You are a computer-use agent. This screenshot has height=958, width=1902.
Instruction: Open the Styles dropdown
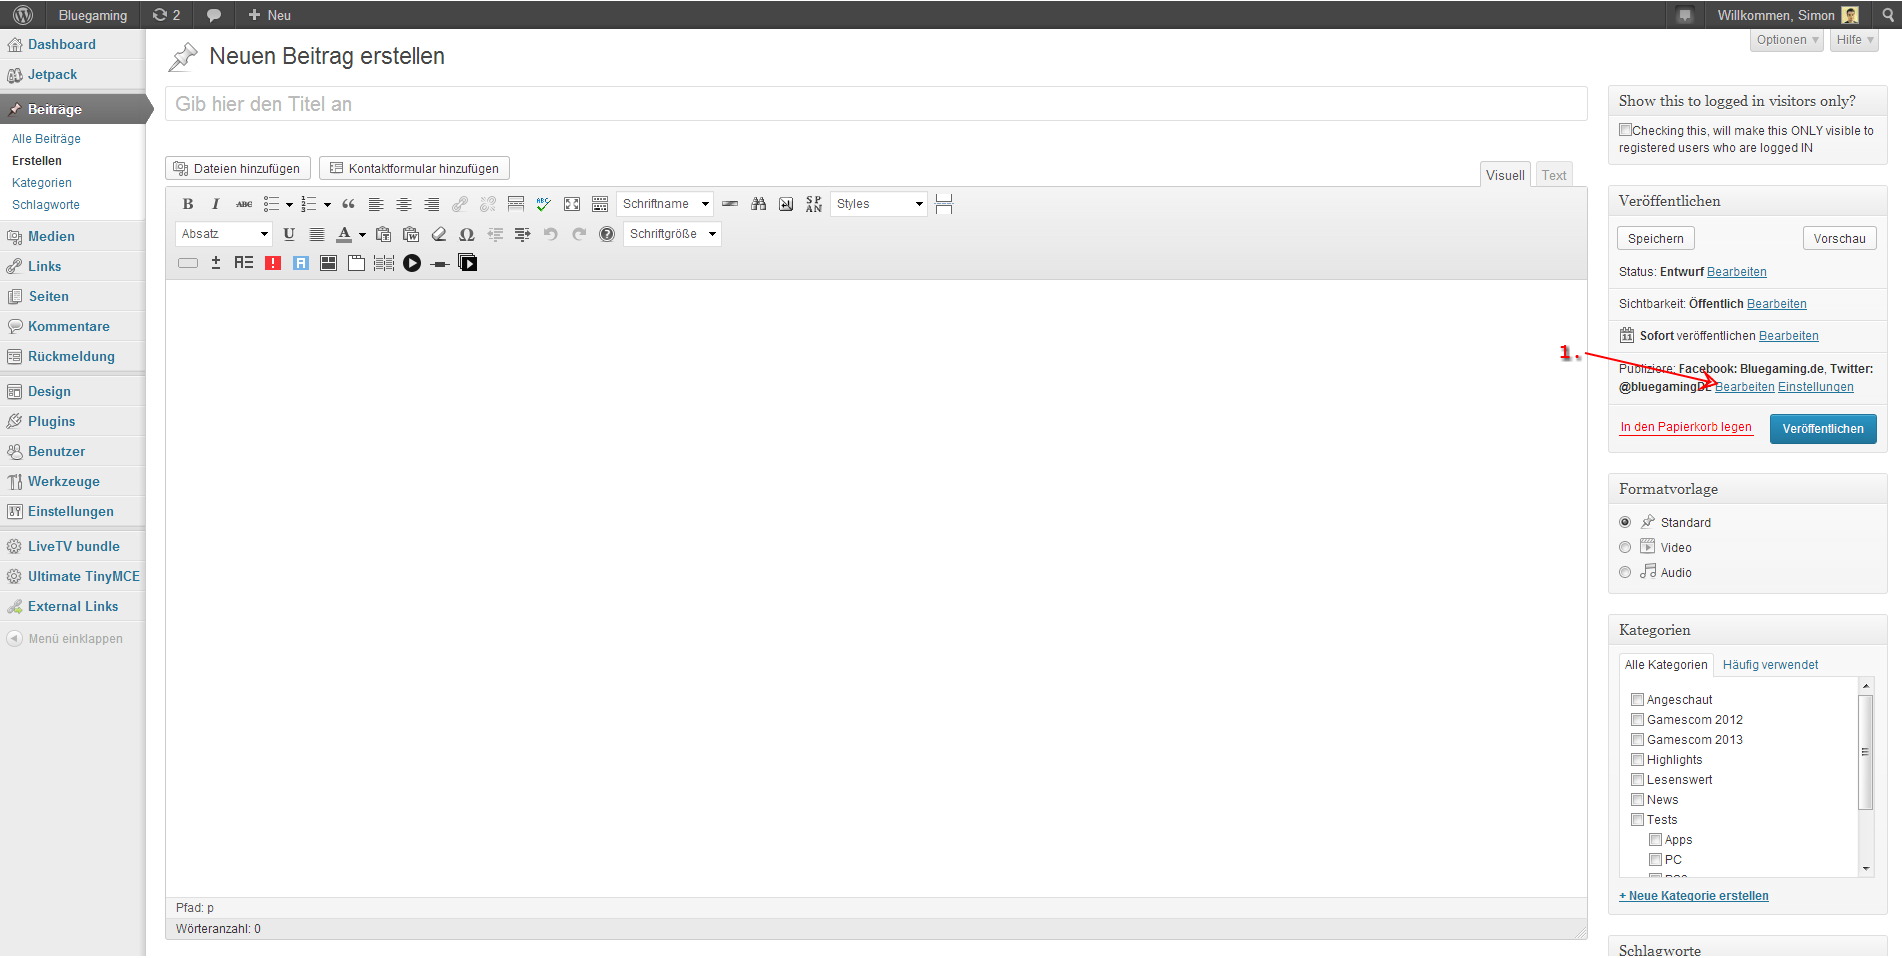click(x=879, y=204)
